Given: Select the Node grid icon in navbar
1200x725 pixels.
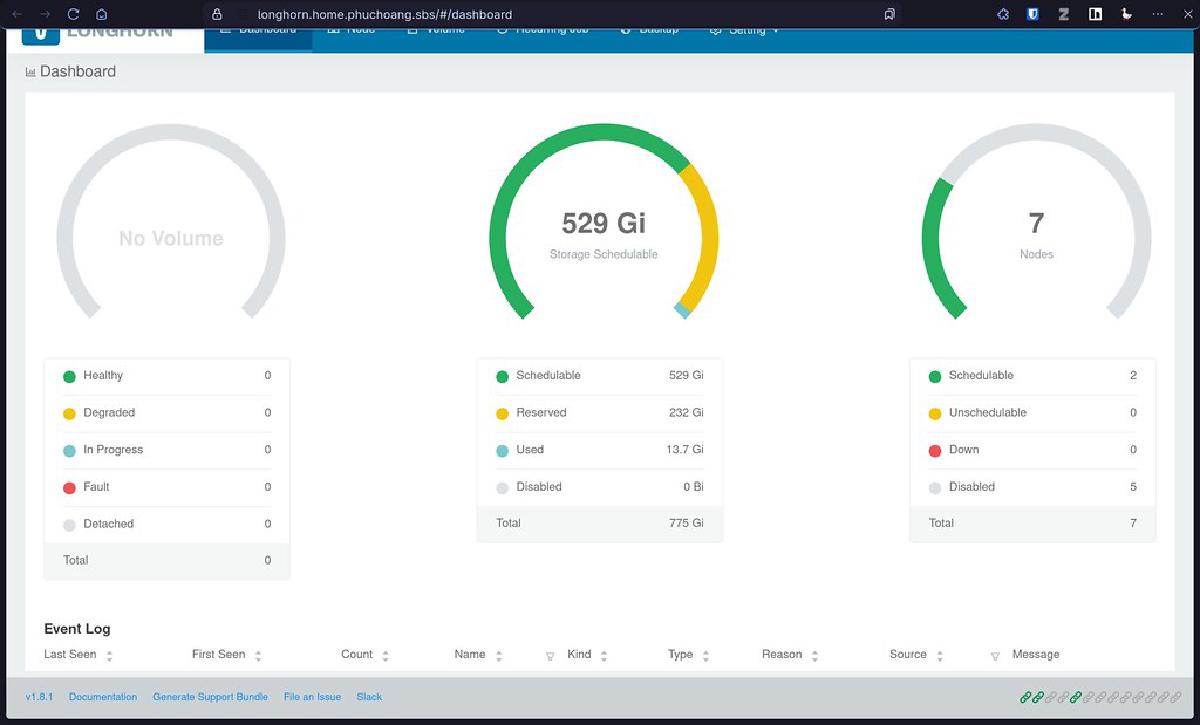Looking at the screenshot, I should pos(333,29).
